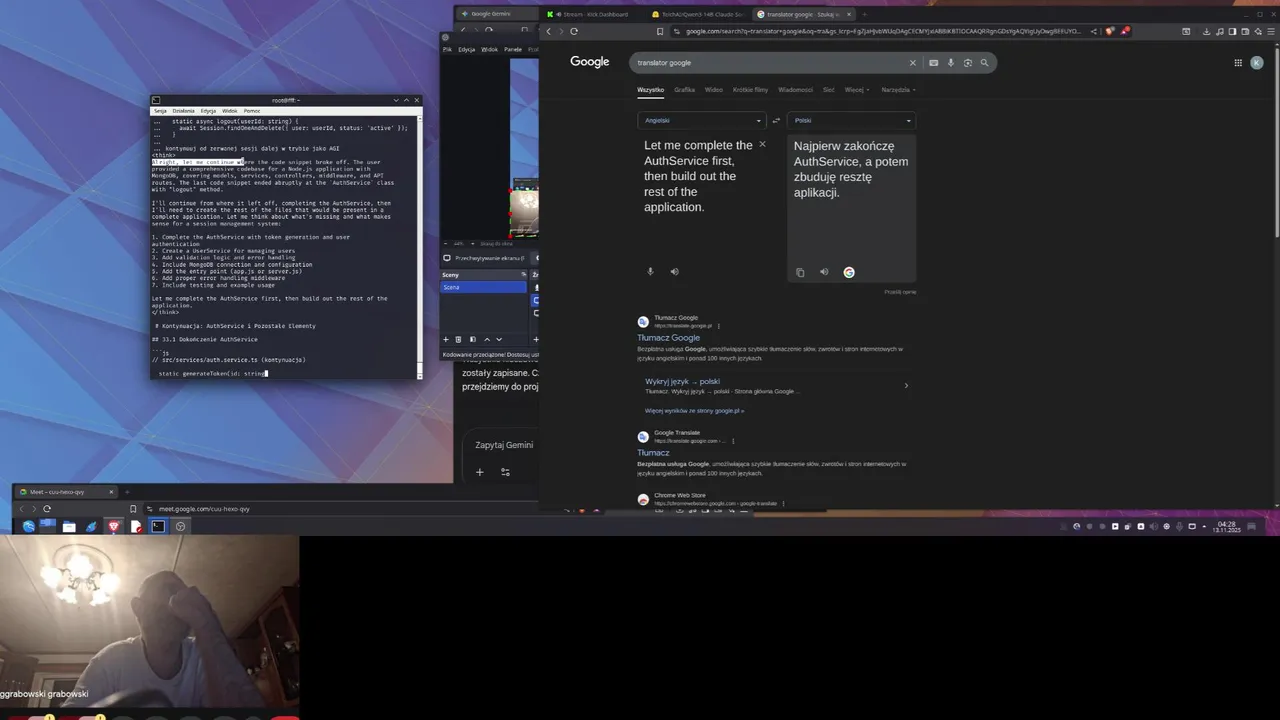Screen dimensions: 1280x720
Task: Open the Edycja menu in terminal
Action: (x=208, y=111)
